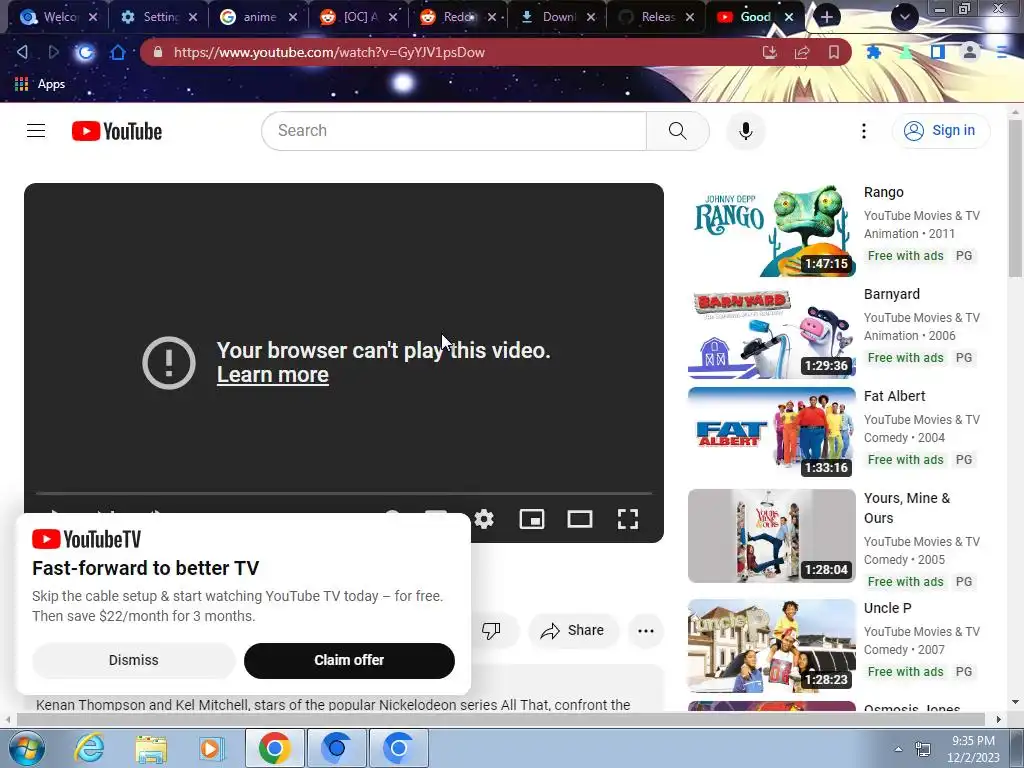The width and height of the screenshot is (1024, 768).
Task: Click the vertical page scrollbar
Action: (x=1014, y=198)
